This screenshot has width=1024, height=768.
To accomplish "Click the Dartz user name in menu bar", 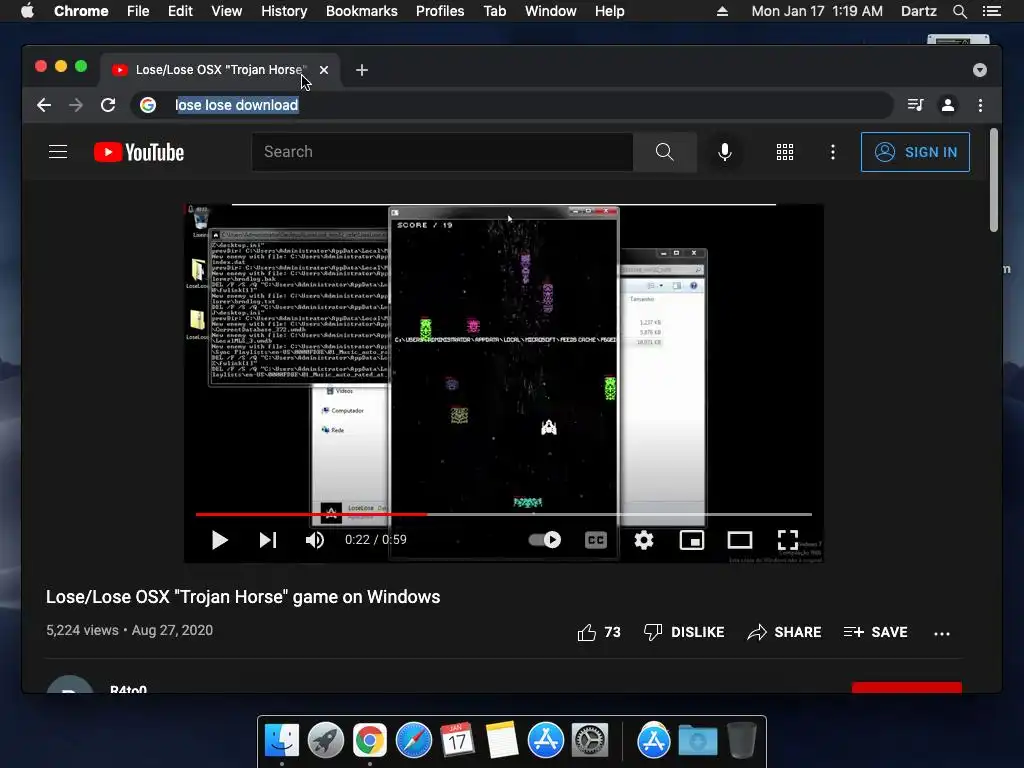I will point(919,11).
